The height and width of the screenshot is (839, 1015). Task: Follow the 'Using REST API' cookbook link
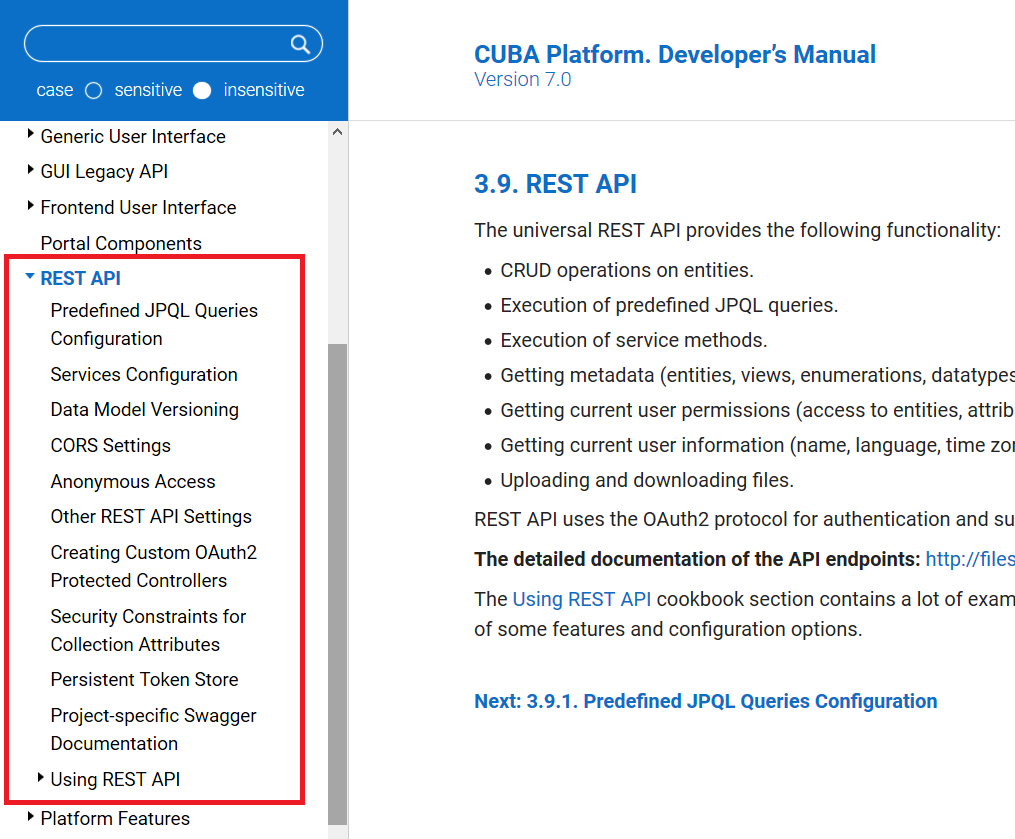(582, 599)
